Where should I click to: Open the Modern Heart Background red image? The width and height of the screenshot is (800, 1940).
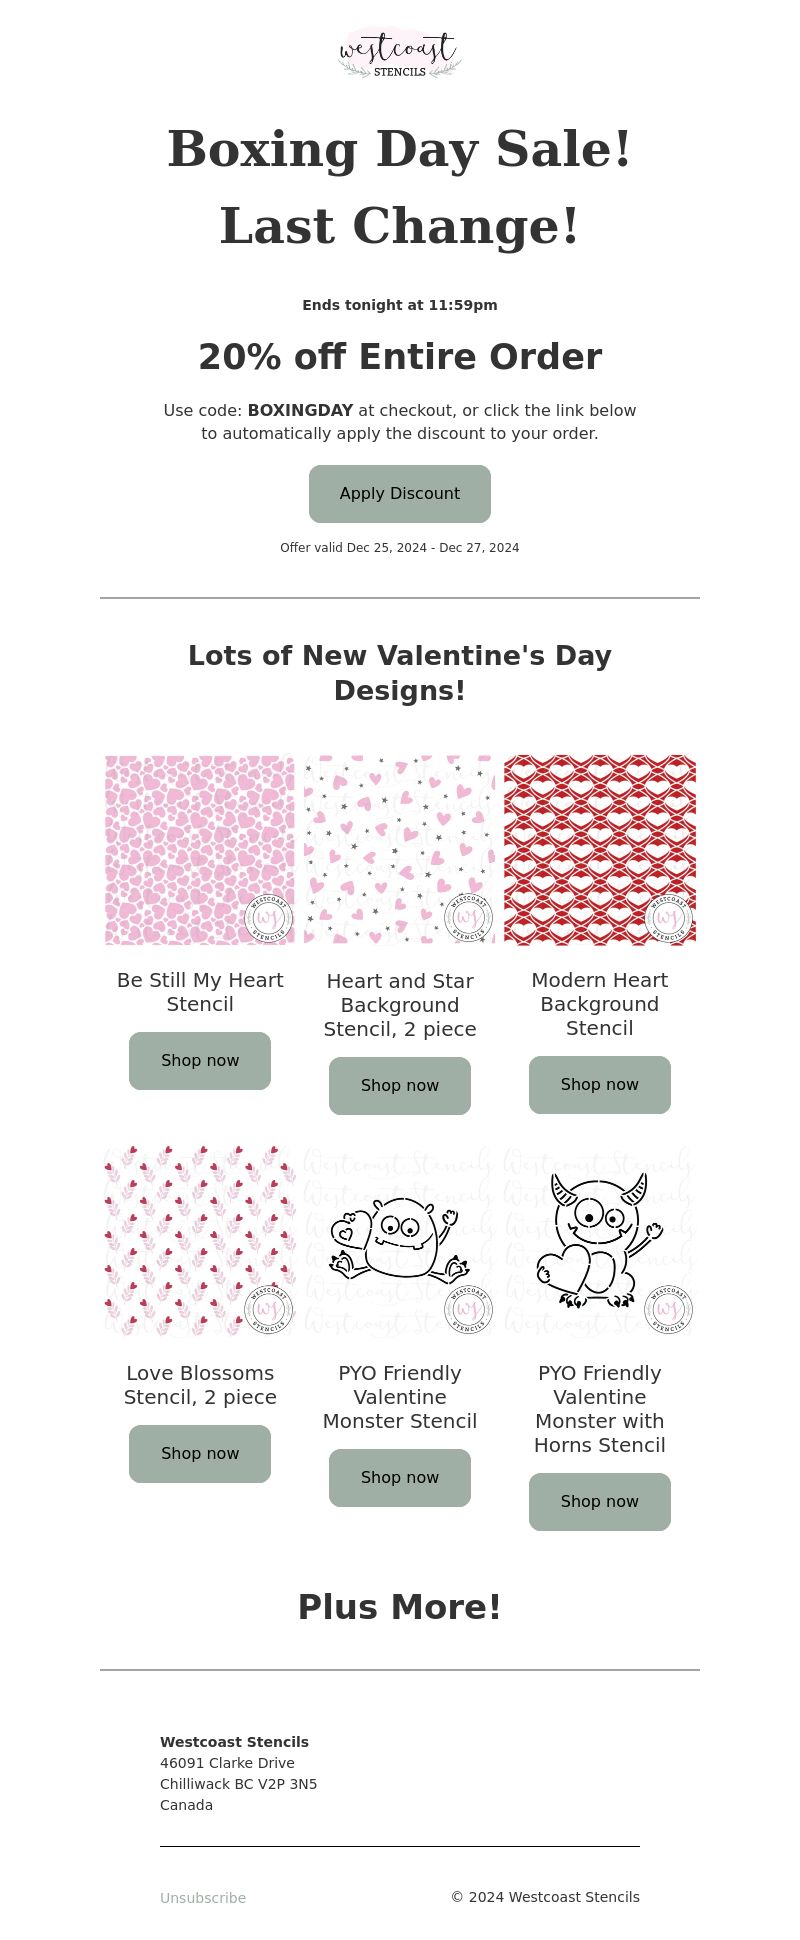tap(600, 850)
